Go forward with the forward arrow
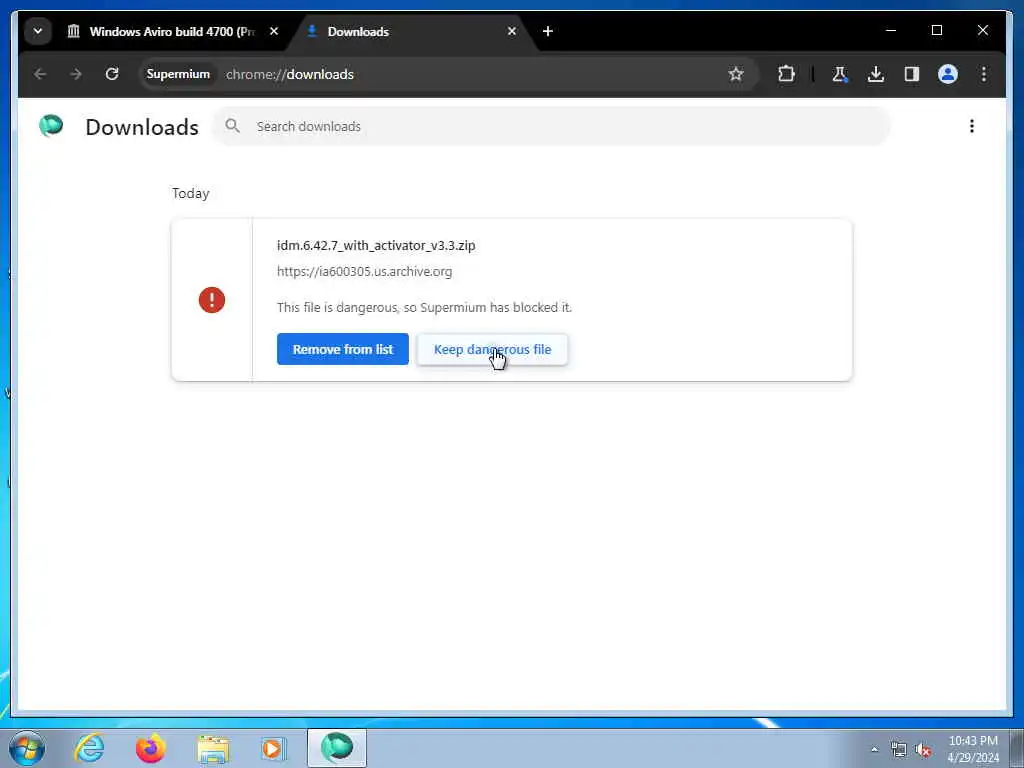Viewport: 1024px width, 768px height. 76,74
